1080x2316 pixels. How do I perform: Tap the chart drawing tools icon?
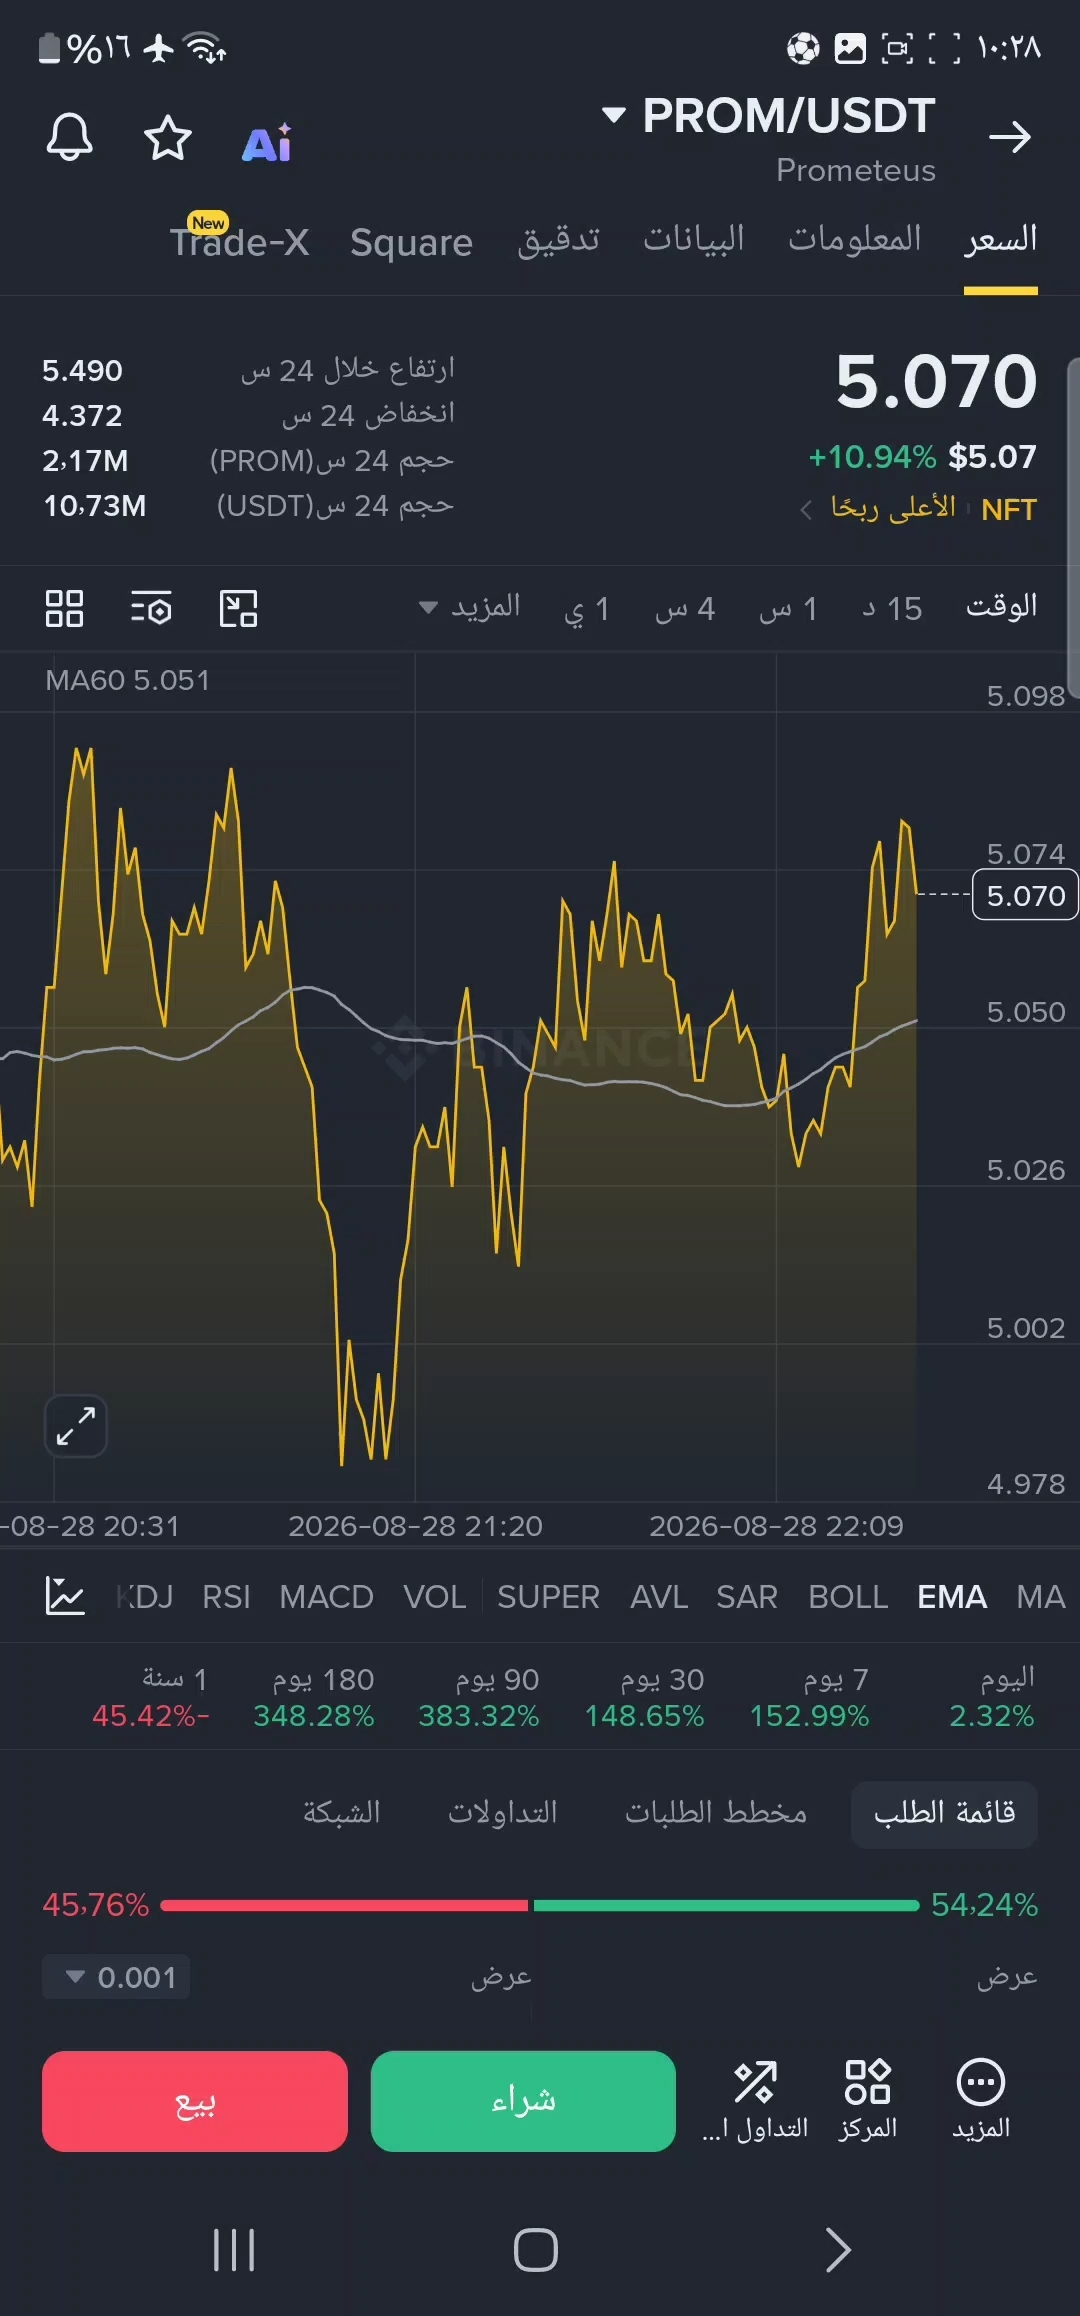coord(238,608)
